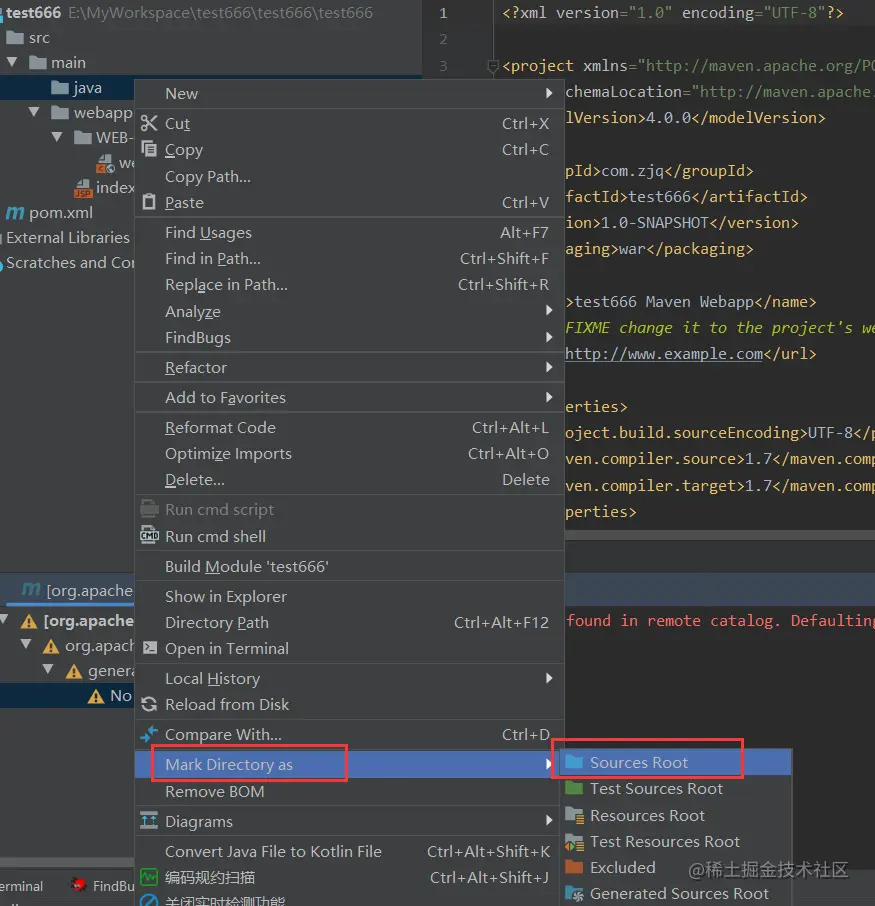
Task: Collapse the main folder in project tree
Action: [12, 62]
